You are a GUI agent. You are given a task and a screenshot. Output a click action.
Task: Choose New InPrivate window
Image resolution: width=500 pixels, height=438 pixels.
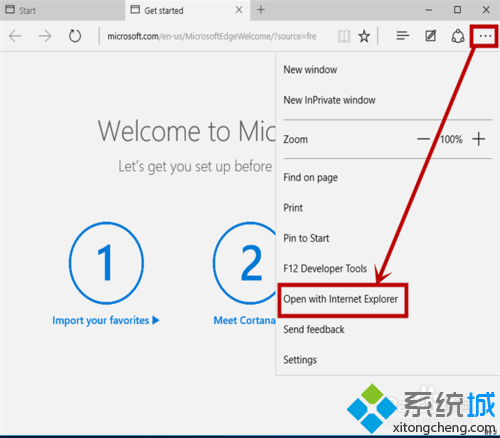329,100
